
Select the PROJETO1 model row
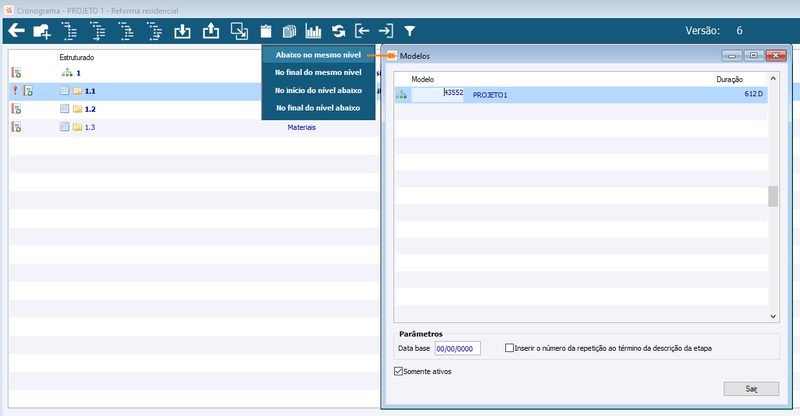coord(581,94)
